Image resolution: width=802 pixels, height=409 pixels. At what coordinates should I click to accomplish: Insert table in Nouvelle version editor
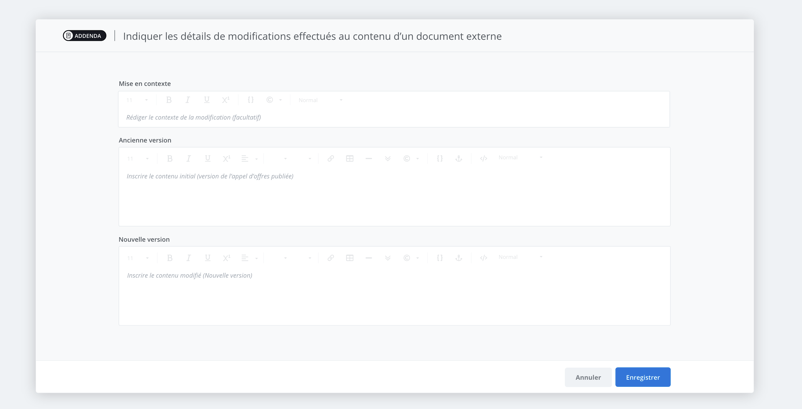pos(350,258)
